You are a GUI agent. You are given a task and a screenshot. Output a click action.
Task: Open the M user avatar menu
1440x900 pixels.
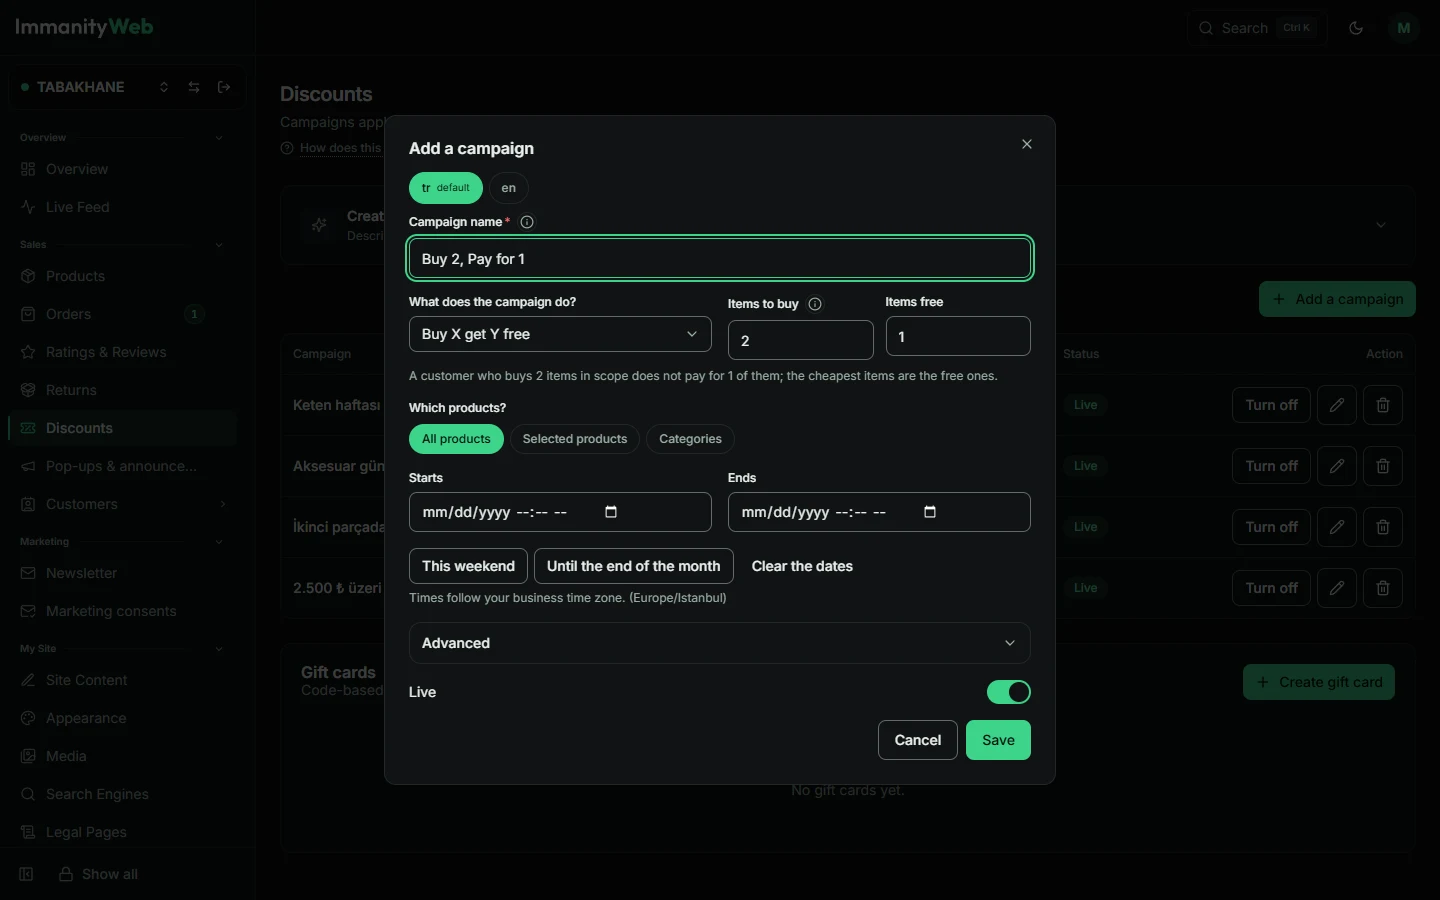pyautogui.click(x=1404, y=28)
